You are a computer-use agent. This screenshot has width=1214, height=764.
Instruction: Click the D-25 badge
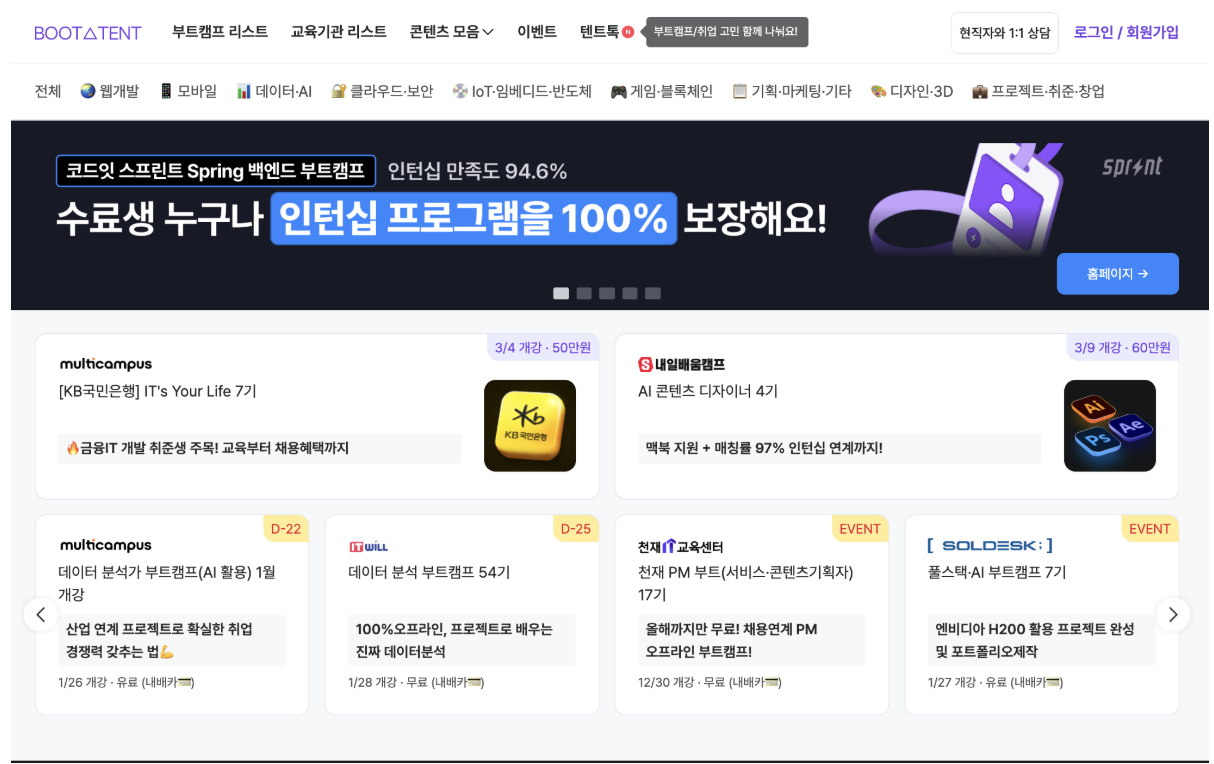(x=576, y=528)
